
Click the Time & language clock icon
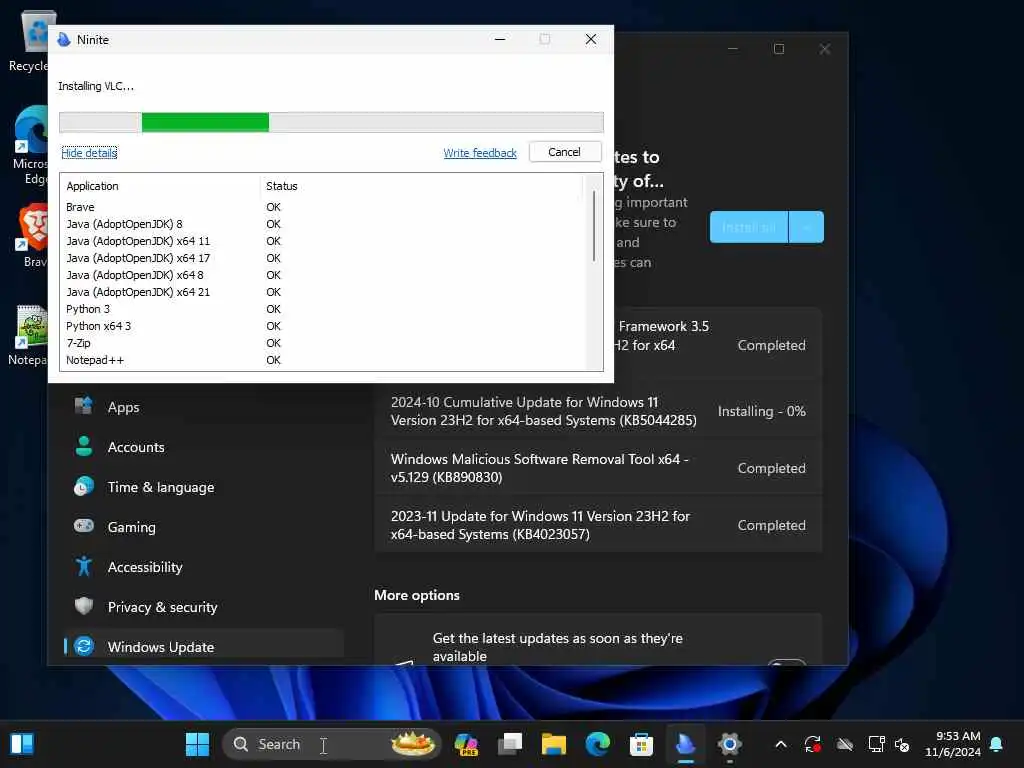click(x=84, y=487)
